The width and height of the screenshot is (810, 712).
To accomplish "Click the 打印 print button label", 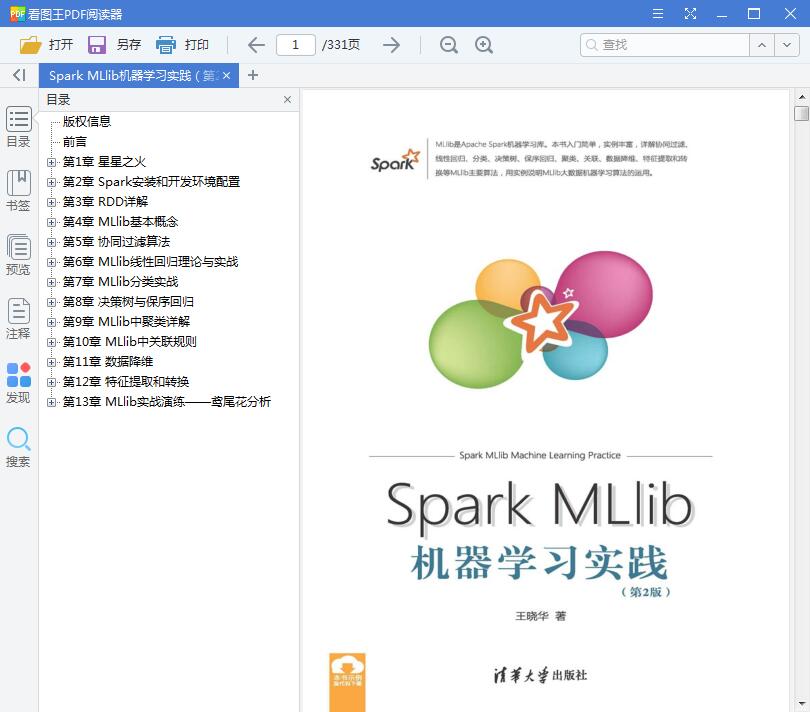I will click(197, 45).
